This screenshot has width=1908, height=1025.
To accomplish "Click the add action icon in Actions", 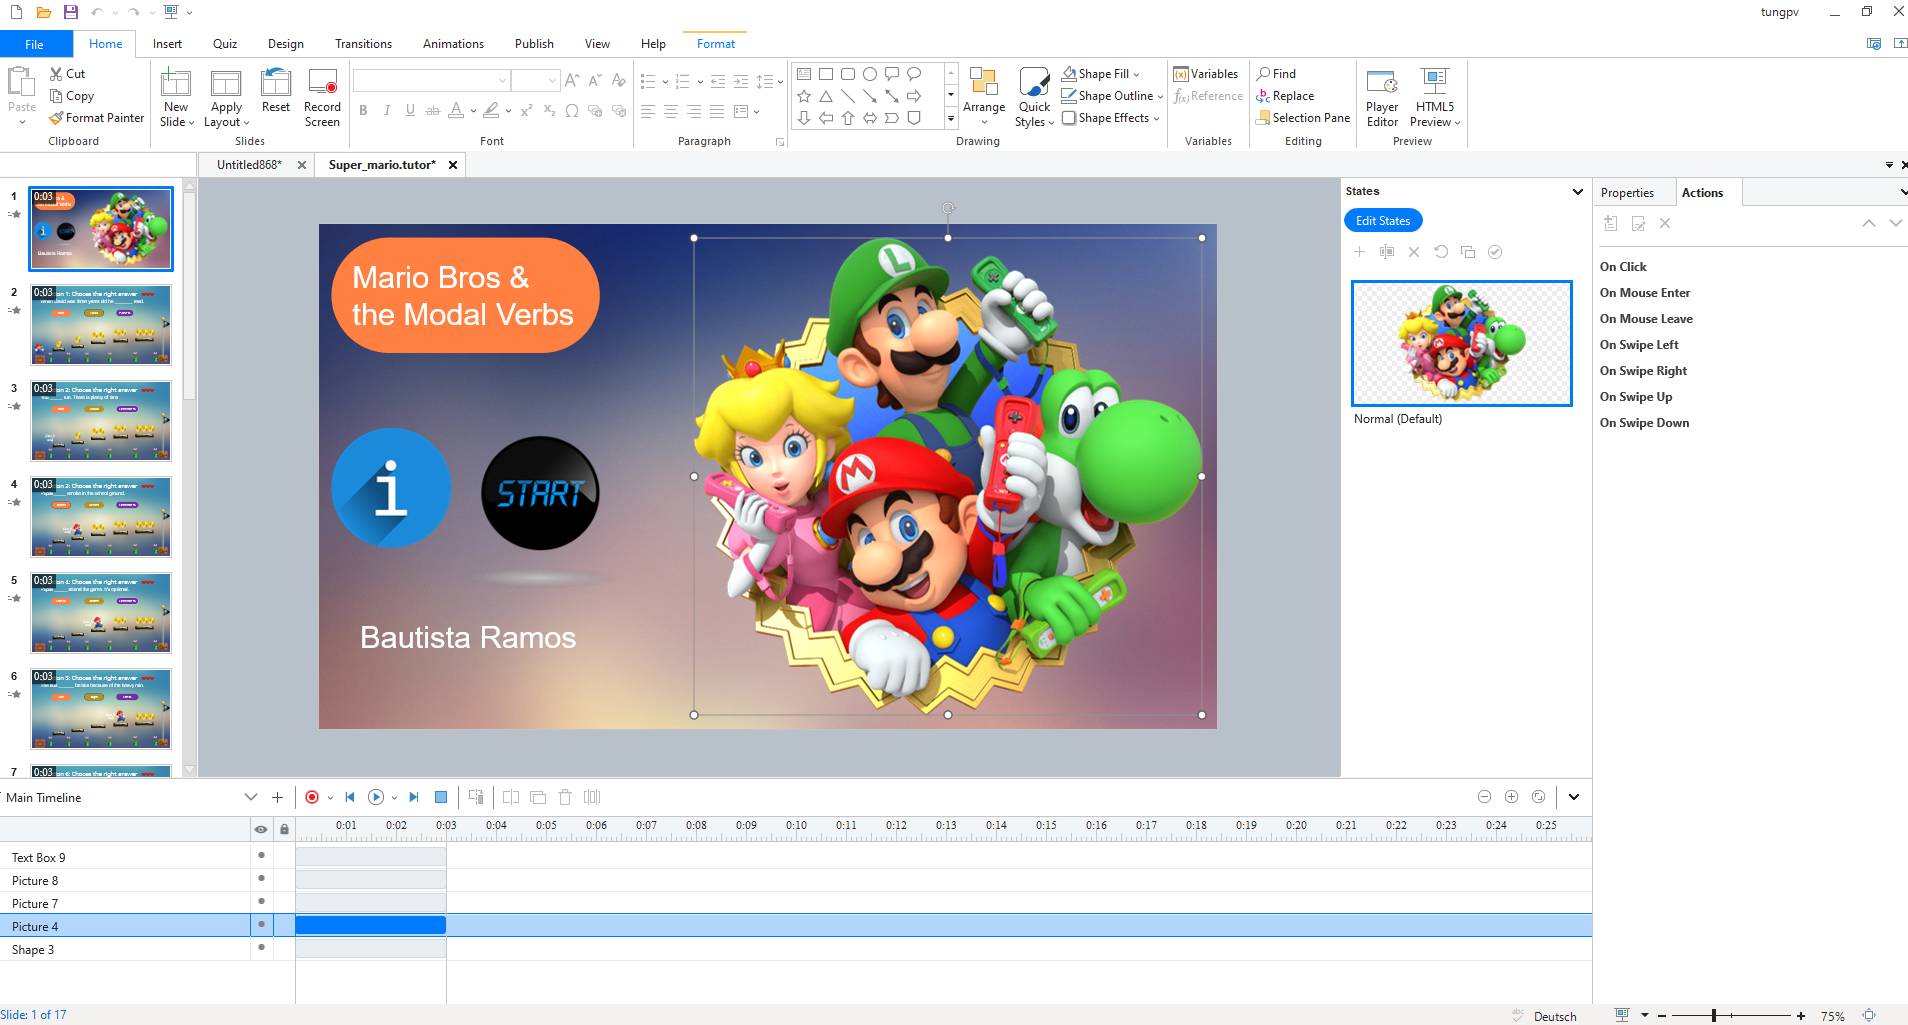I will coord(1610,223).
